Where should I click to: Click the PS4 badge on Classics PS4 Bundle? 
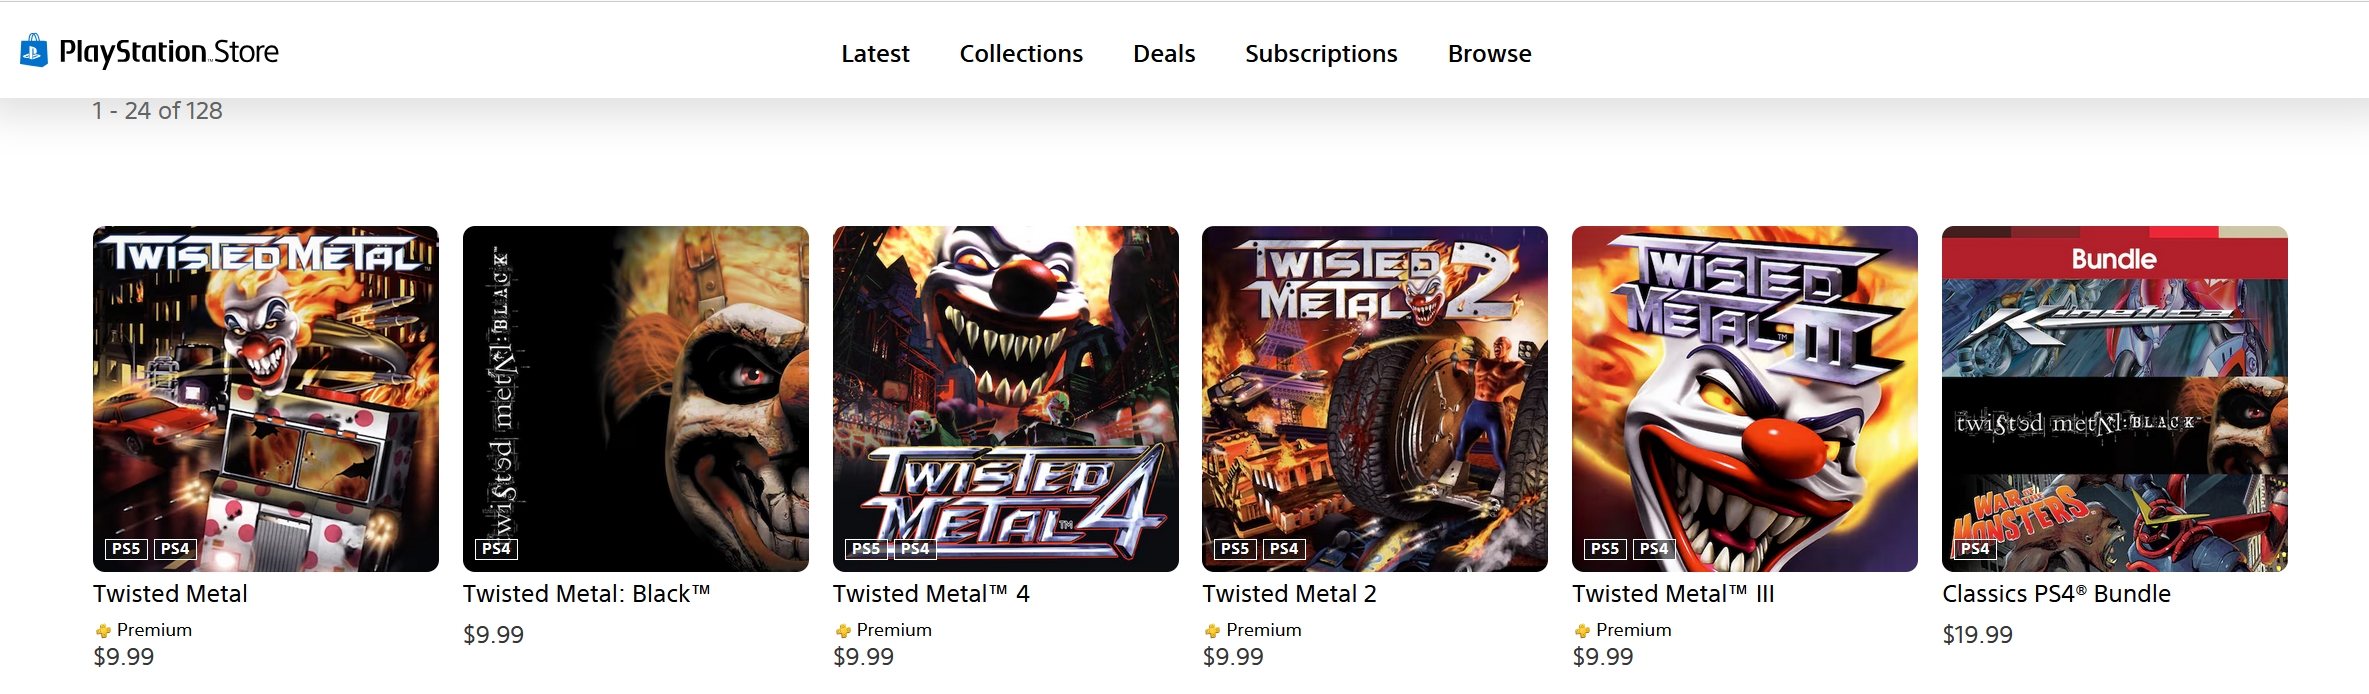click(1975, 549)
